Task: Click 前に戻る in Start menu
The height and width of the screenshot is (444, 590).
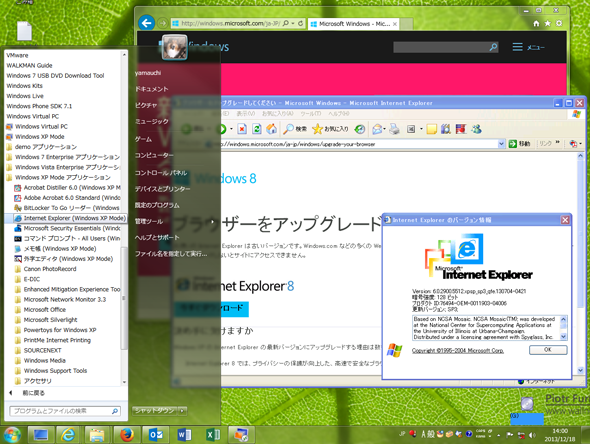Action: [33, 393]
